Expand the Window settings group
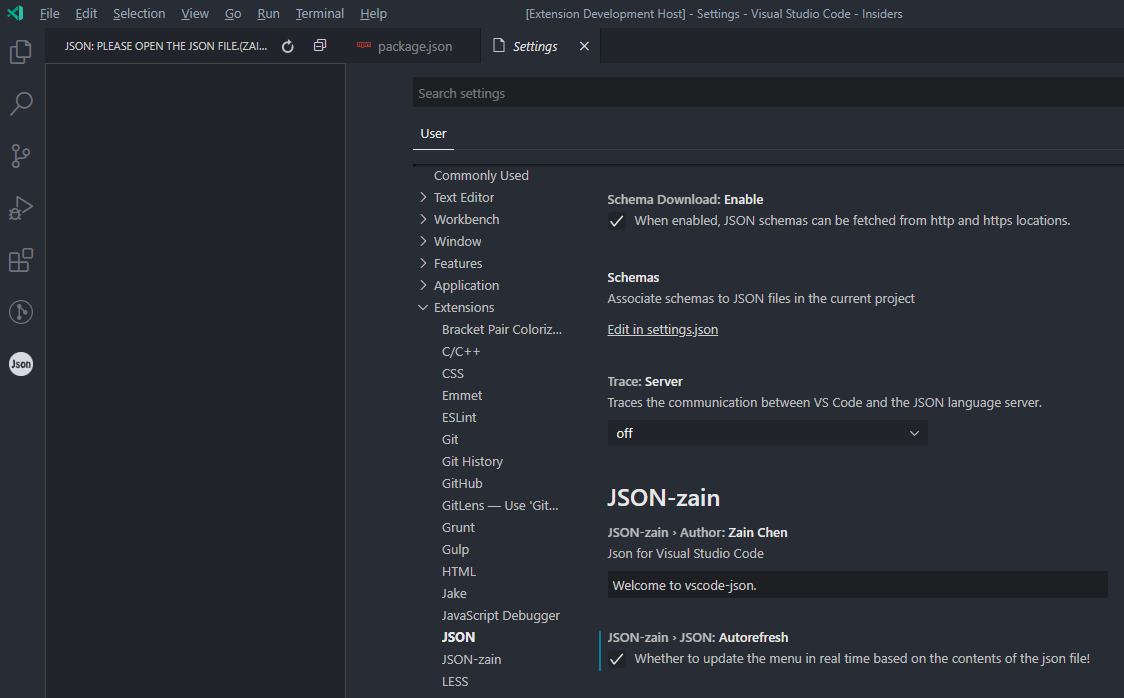 (x=423, y=241)
